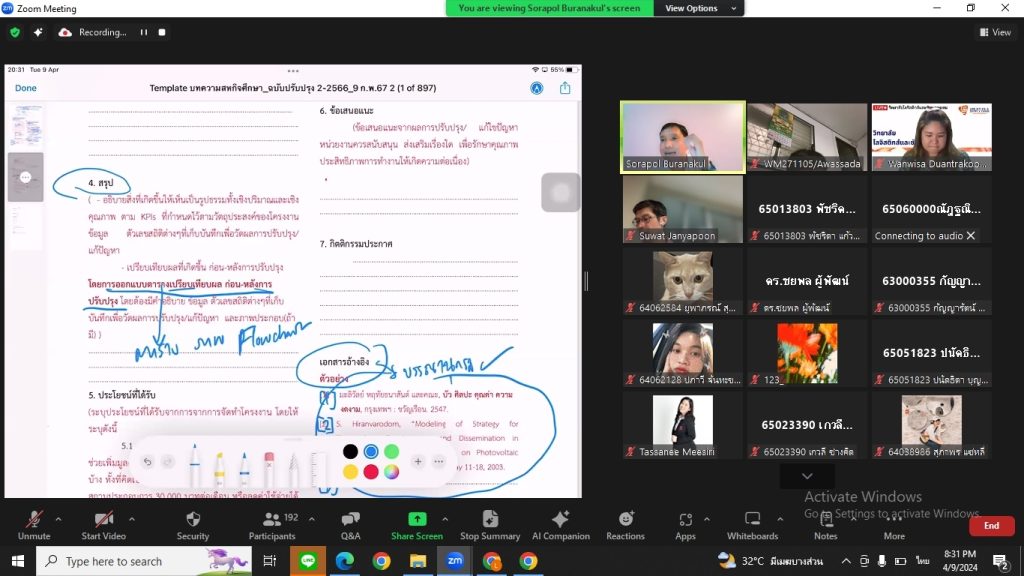Click the AI Companion sparkle icon near Recording
Viewport: 1024px width, 576px height.
click(x=38, y=32)
